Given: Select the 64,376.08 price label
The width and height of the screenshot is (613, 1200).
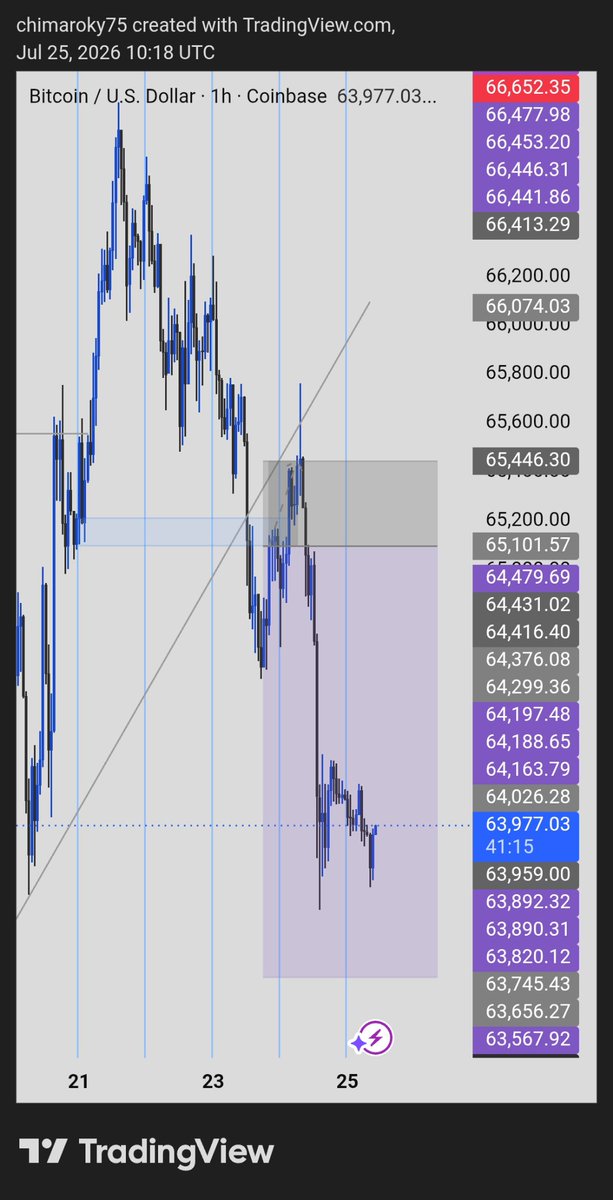Looking at the screenshot, I should pos(526,659).
